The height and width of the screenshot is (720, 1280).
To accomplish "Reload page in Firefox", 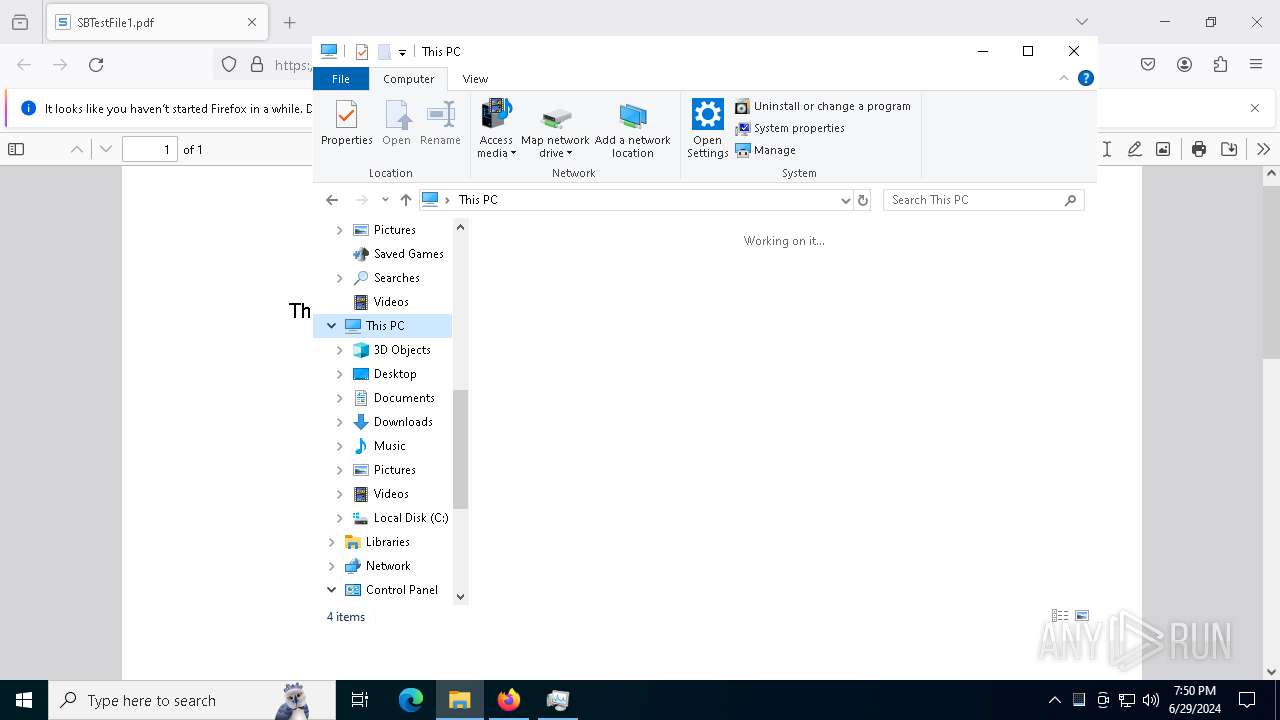I will pos(96,65).
